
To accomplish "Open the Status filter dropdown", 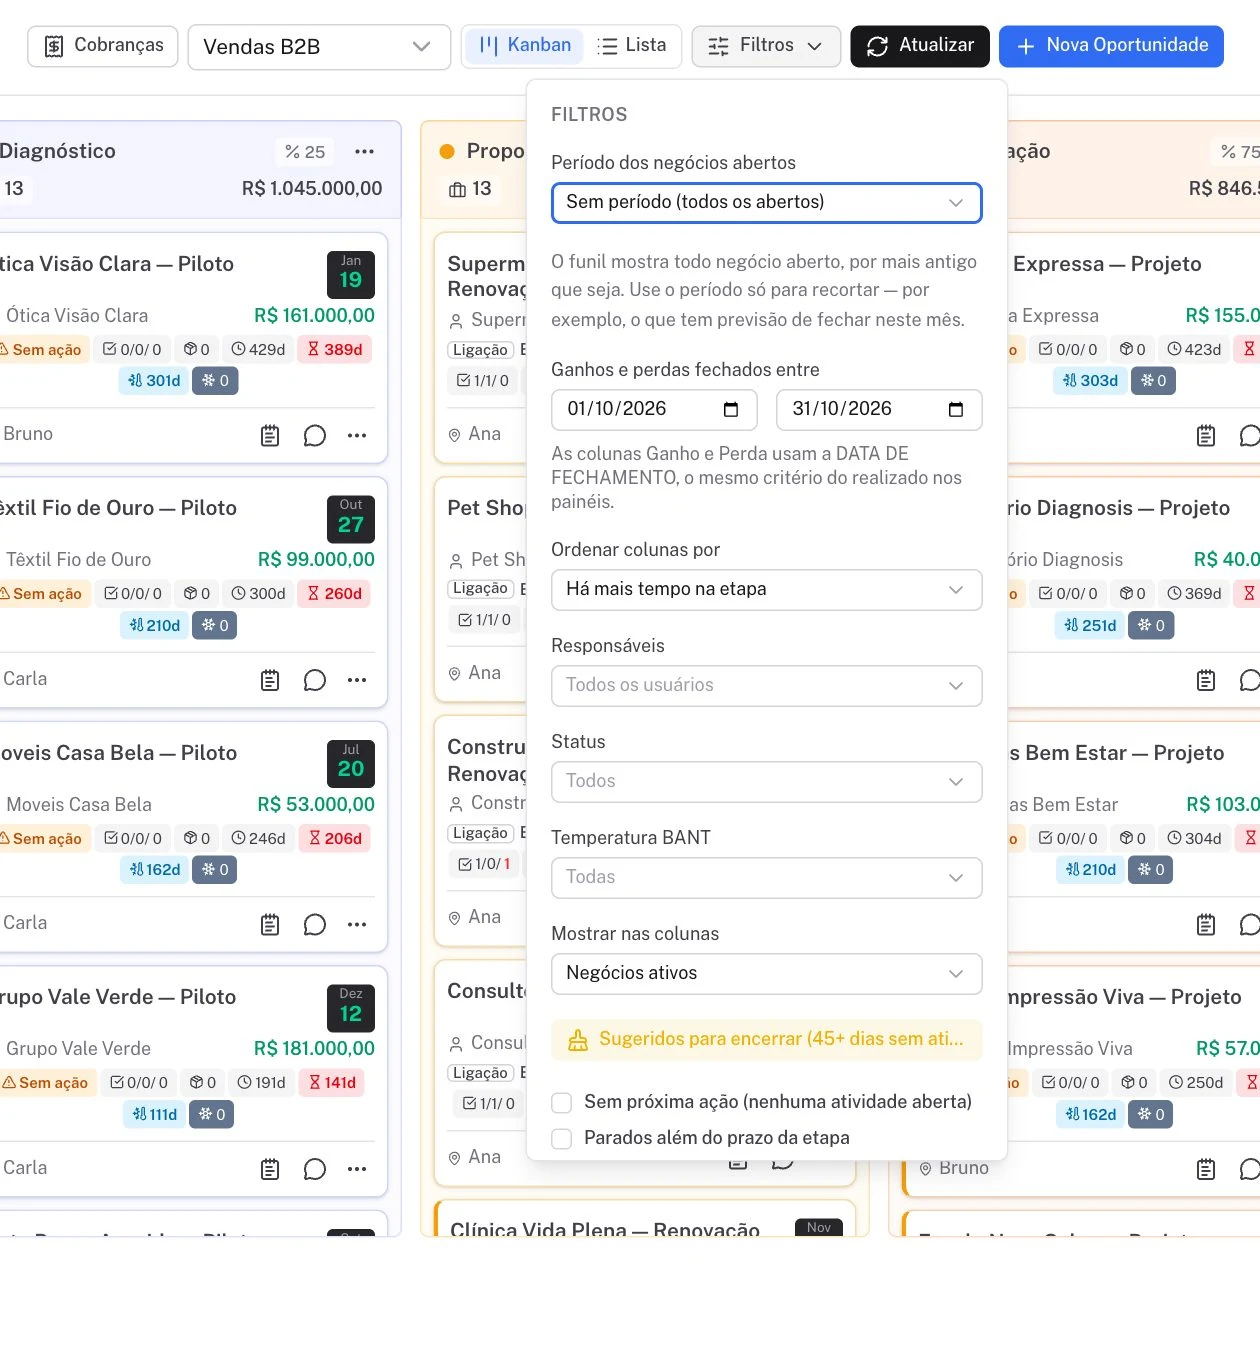I will [x=767, y=782].
